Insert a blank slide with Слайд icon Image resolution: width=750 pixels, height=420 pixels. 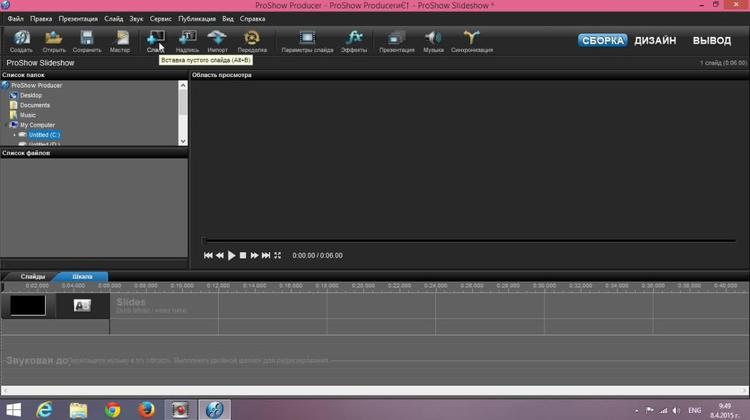pos(155,41)
